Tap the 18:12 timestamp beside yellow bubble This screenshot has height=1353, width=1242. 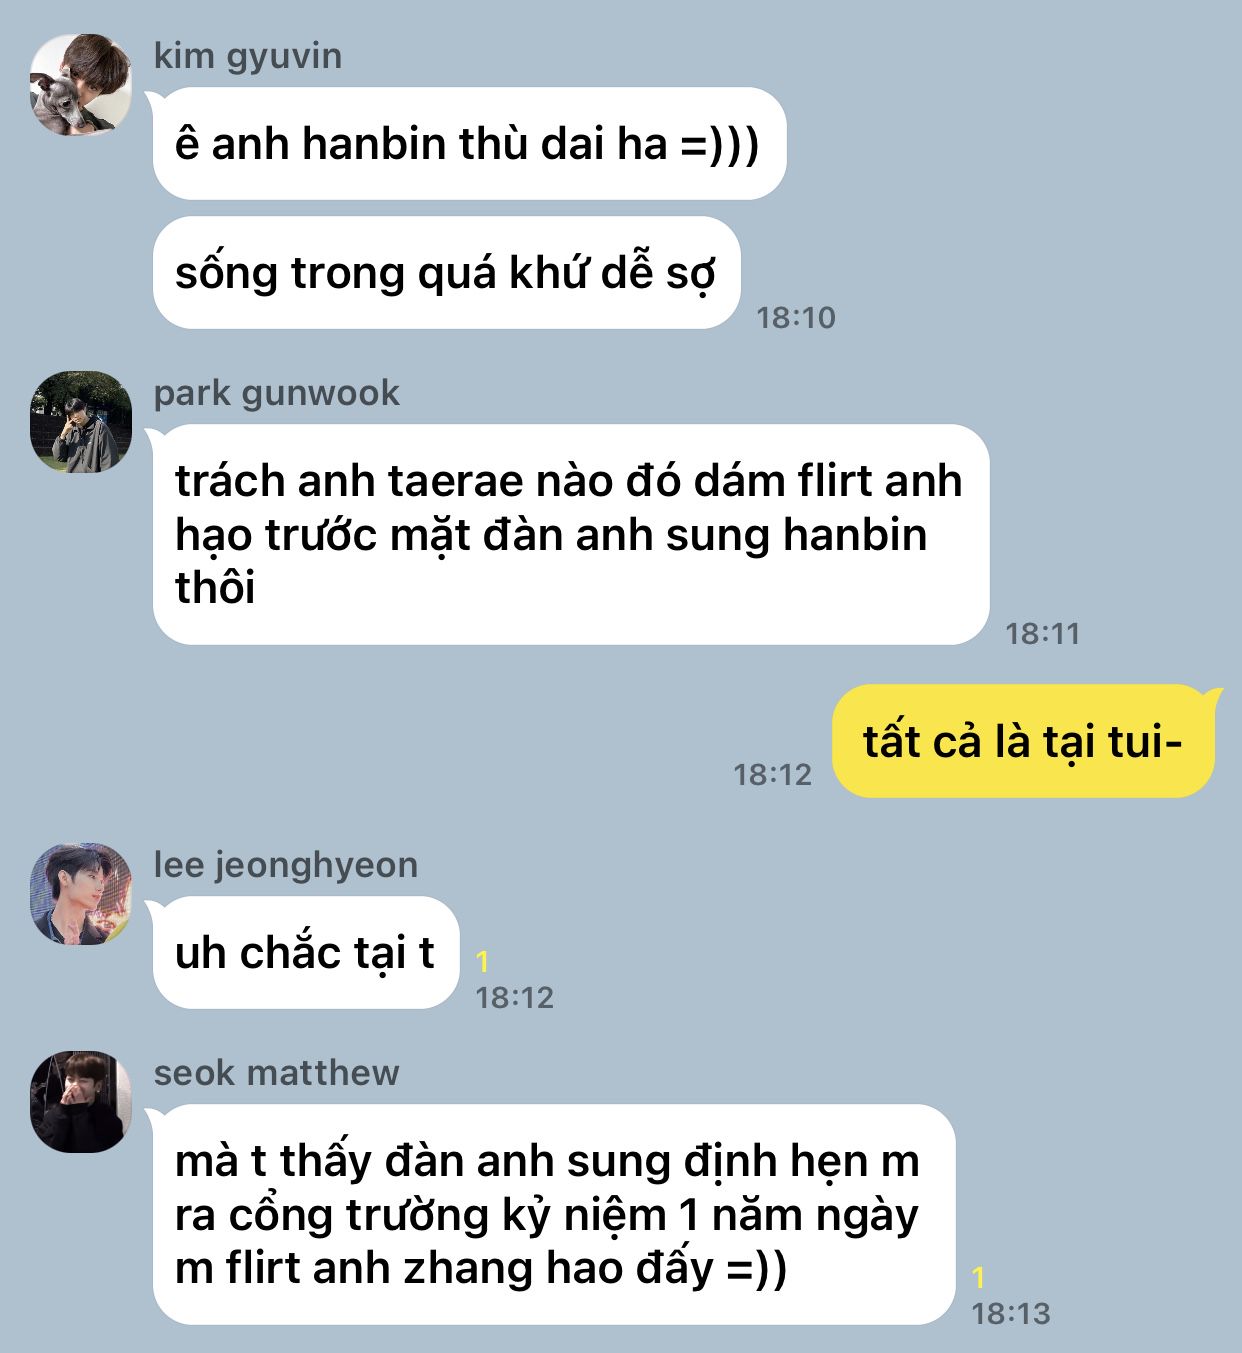(x=773, y=775)
